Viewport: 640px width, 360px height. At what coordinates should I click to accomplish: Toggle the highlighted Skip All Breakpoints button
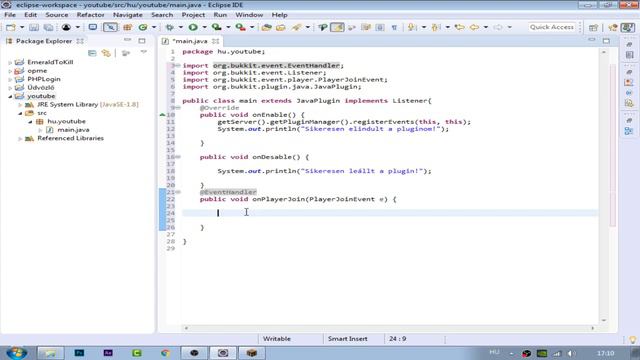[110, 27]
